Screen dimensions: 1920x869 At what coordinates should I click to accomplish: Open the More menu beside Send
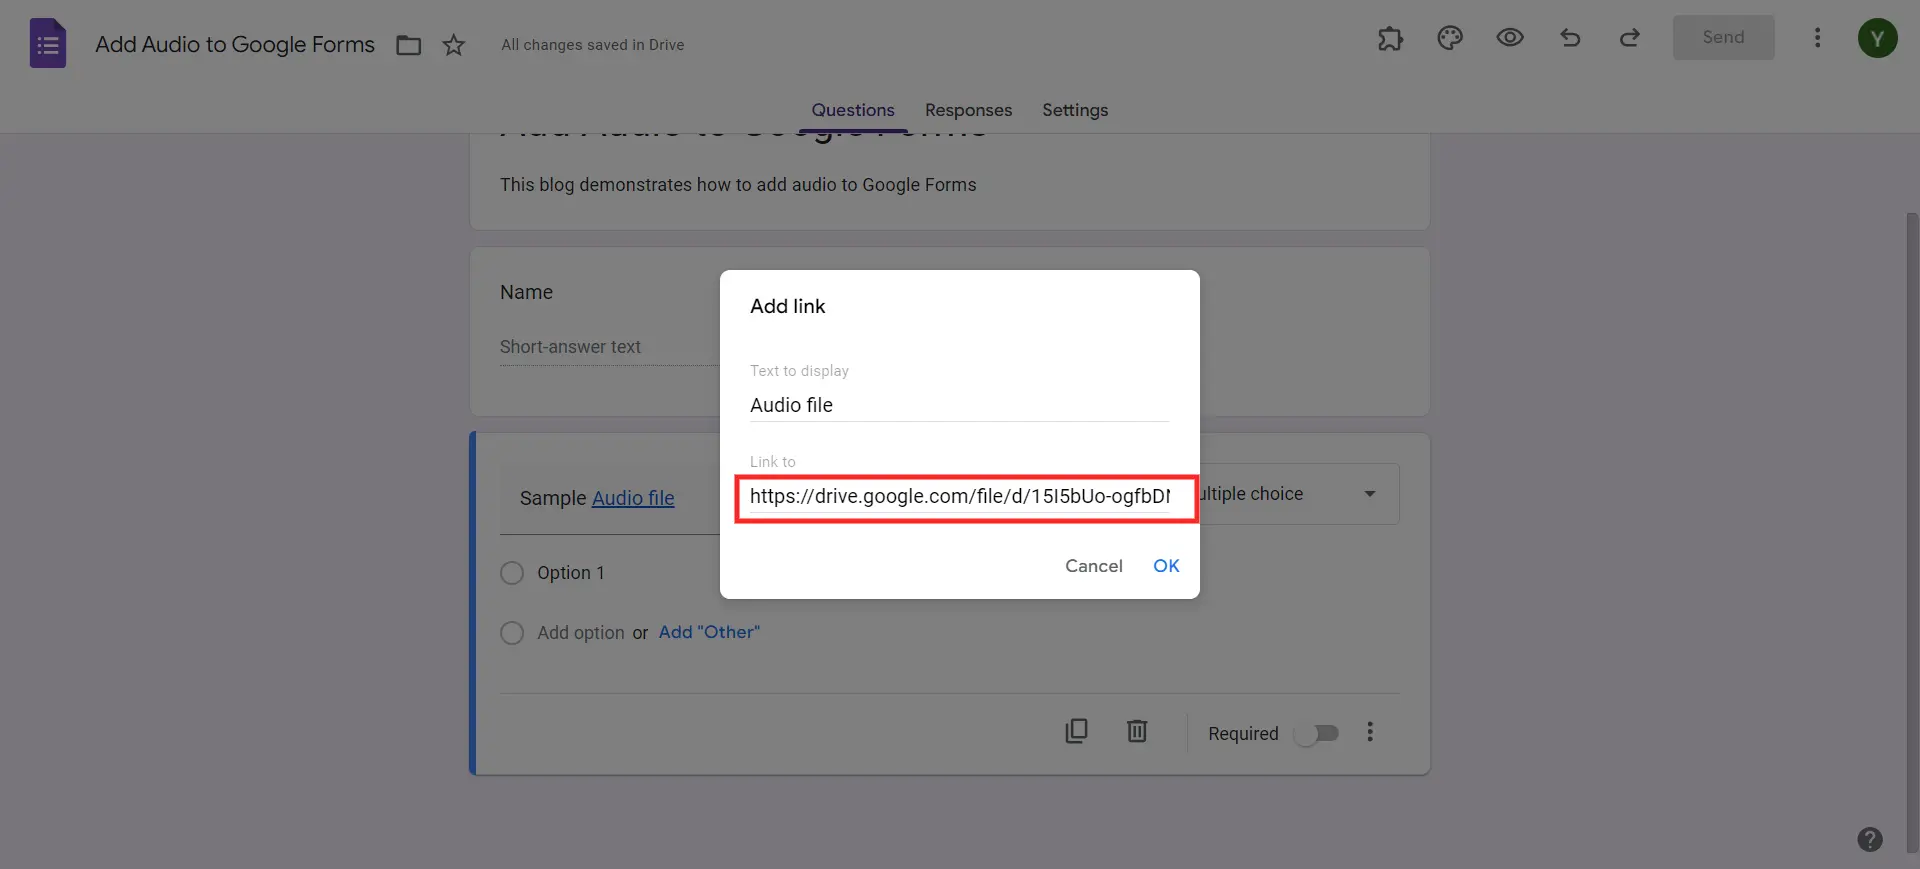[x=1818, y=37]
